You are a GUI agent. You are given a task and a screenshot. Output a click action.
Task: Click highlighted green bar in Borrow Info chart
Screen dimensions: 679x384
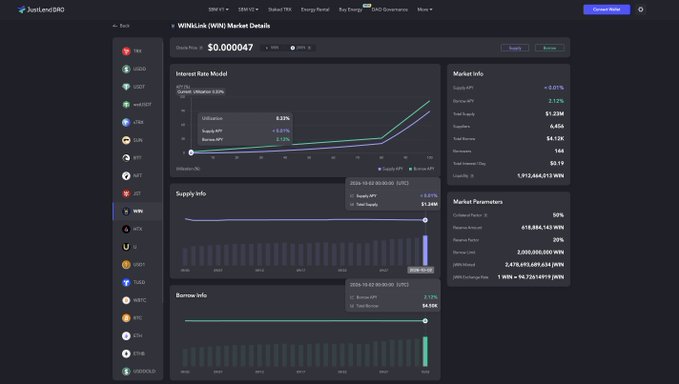425,352
